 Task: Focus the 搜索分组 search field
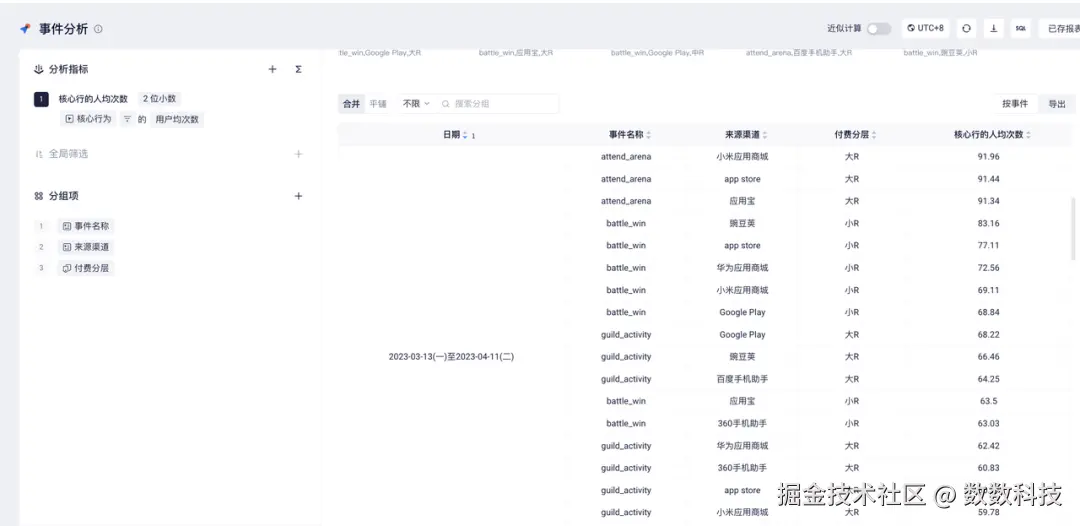point(498,104)
